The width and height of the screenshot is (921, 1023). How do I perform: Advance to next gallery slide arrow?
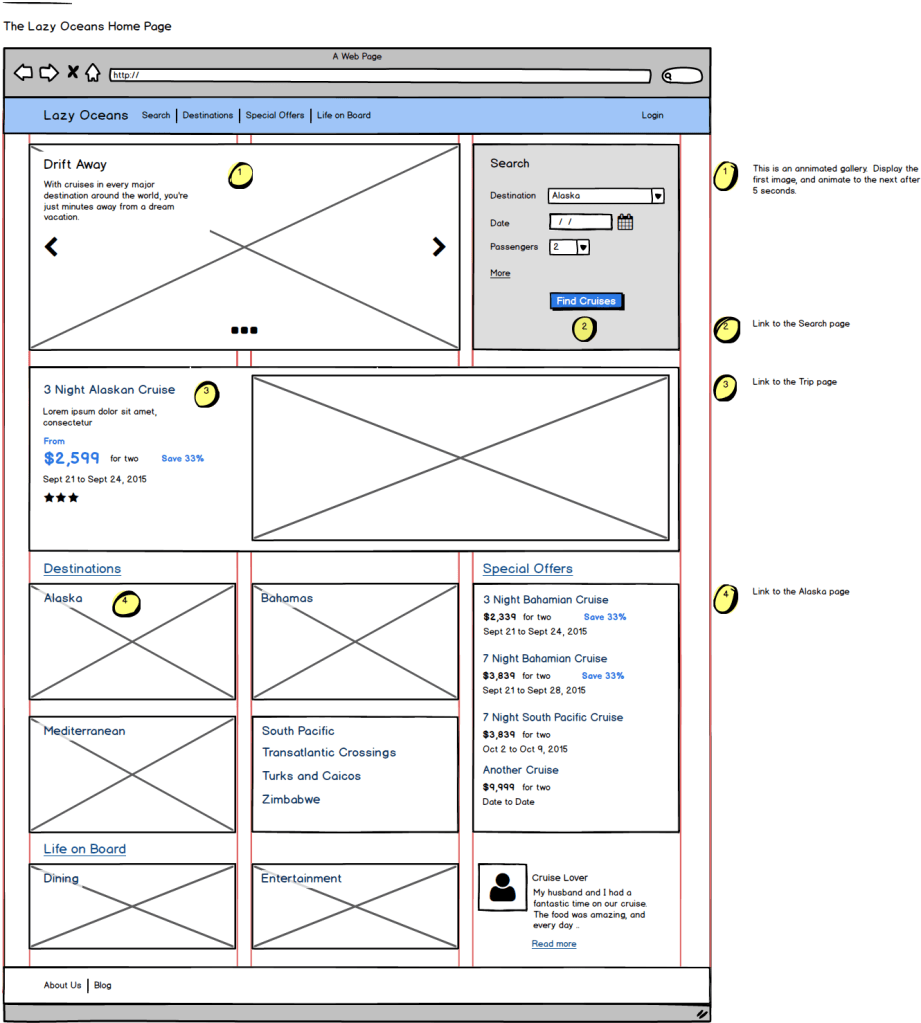pyautogui.click(x=438, y=247)
